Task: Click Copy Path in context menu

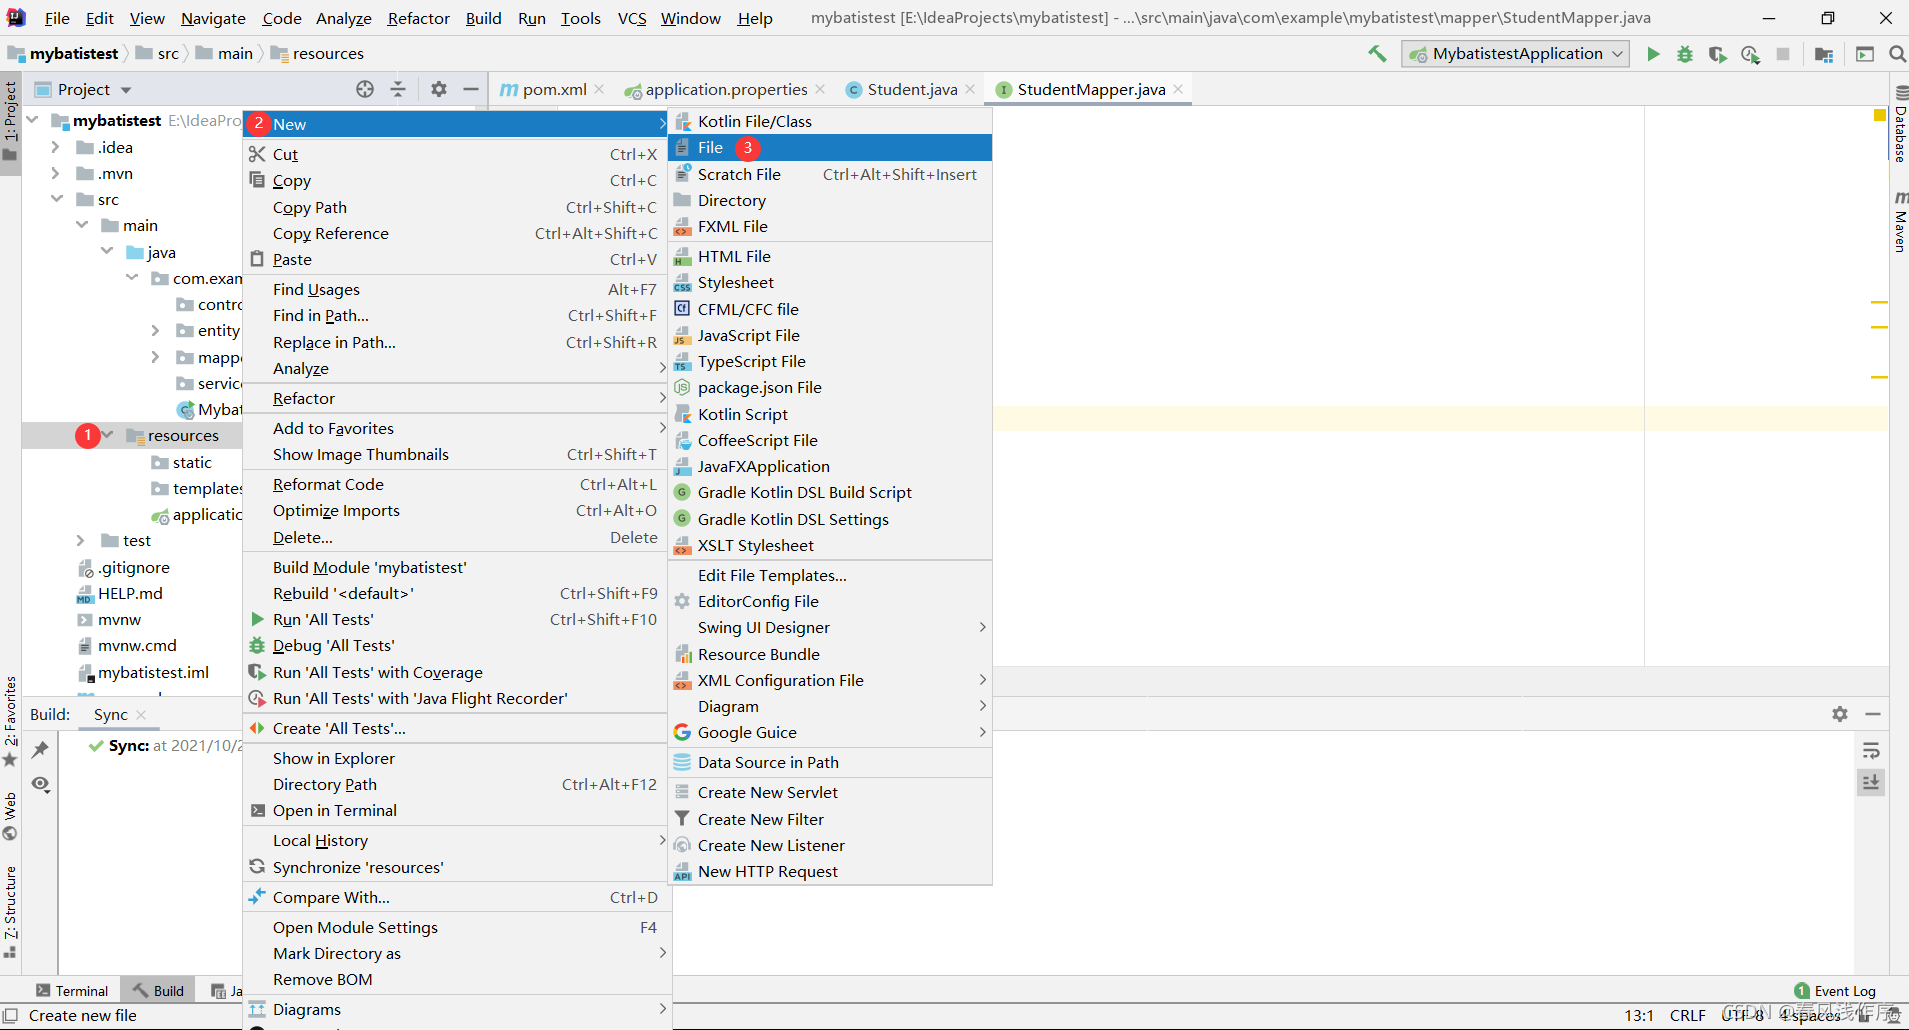Action: [x=456, y=207]
